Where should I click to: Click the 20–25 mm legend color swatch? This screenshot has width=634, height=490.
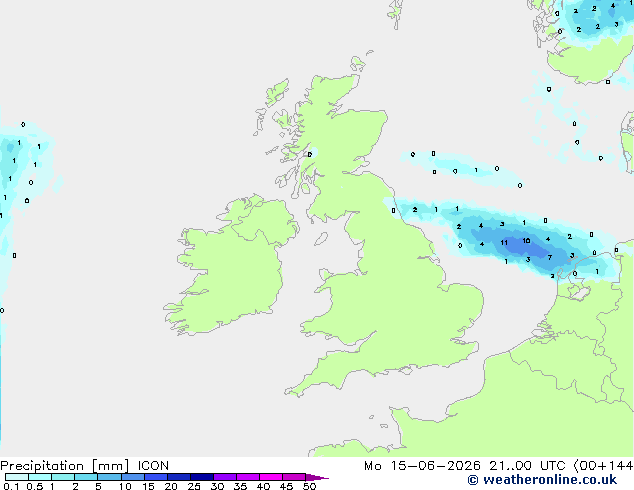pyautogui.click(x=179, y=477)
